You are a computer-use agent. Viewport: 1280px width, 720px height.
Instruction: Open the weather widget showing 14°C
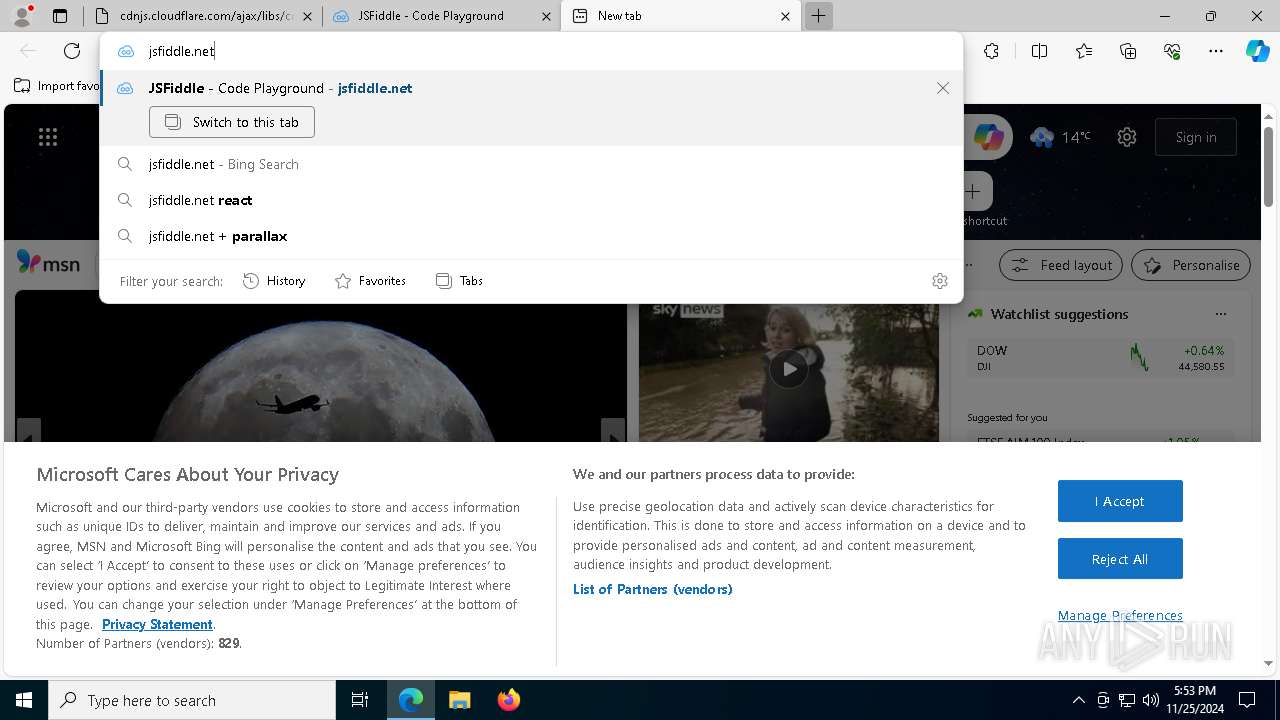1060,137
